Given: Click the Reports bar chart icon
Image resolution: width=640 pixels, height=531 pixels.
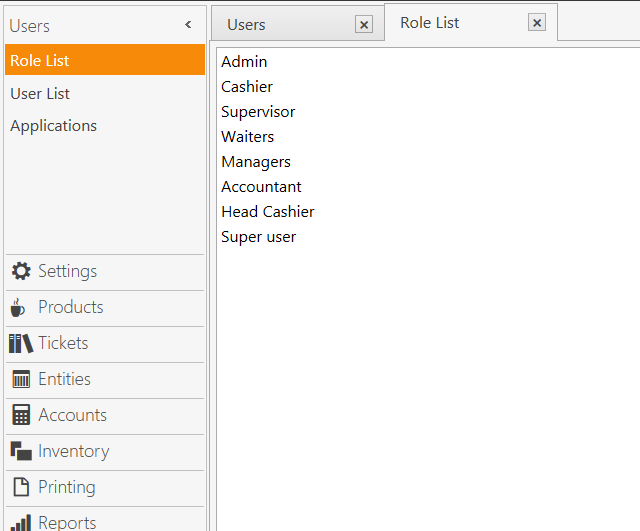Looking at the screenshot, I should click(21, 522).
